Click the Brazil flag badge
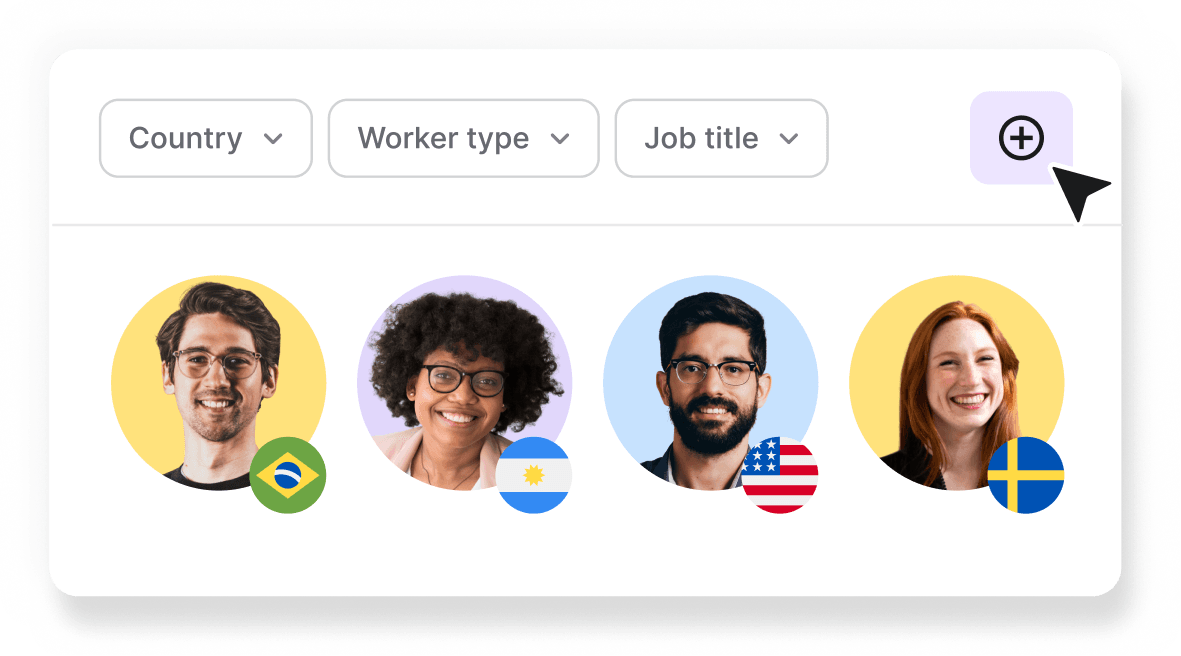This screenshot has width=1181, height=656. [288, 475]
